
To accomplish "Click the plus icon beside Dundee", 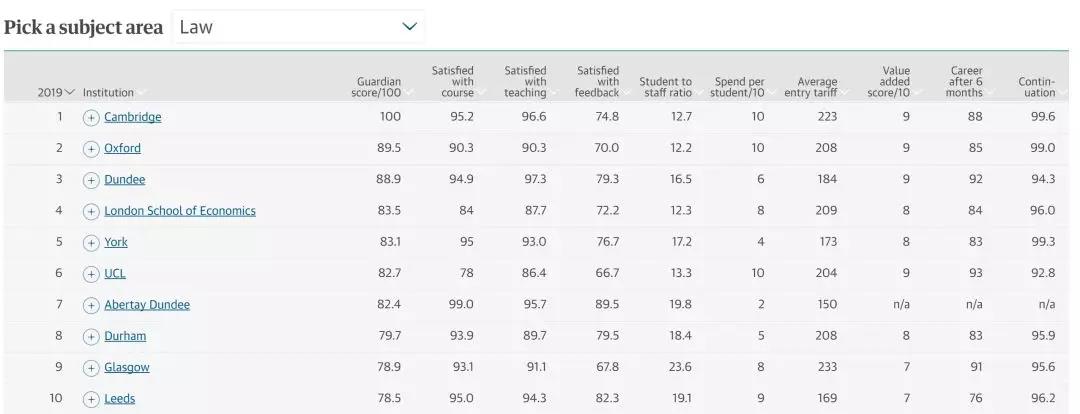I will point(91,180).
